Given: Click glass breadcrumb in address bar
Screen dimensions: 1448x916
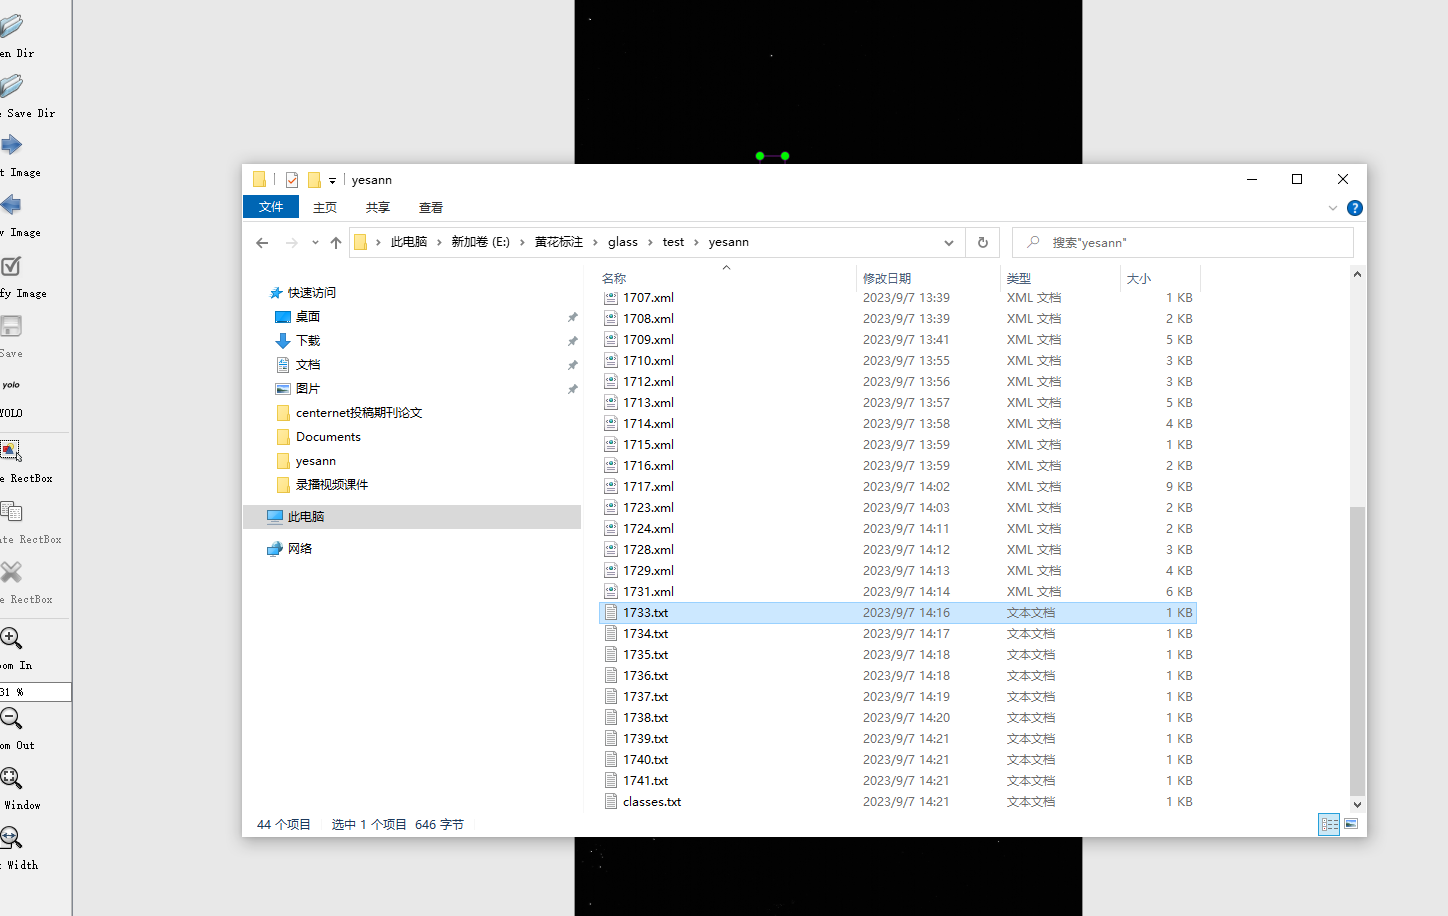Looking at the screenshot, I should point(623,242).
